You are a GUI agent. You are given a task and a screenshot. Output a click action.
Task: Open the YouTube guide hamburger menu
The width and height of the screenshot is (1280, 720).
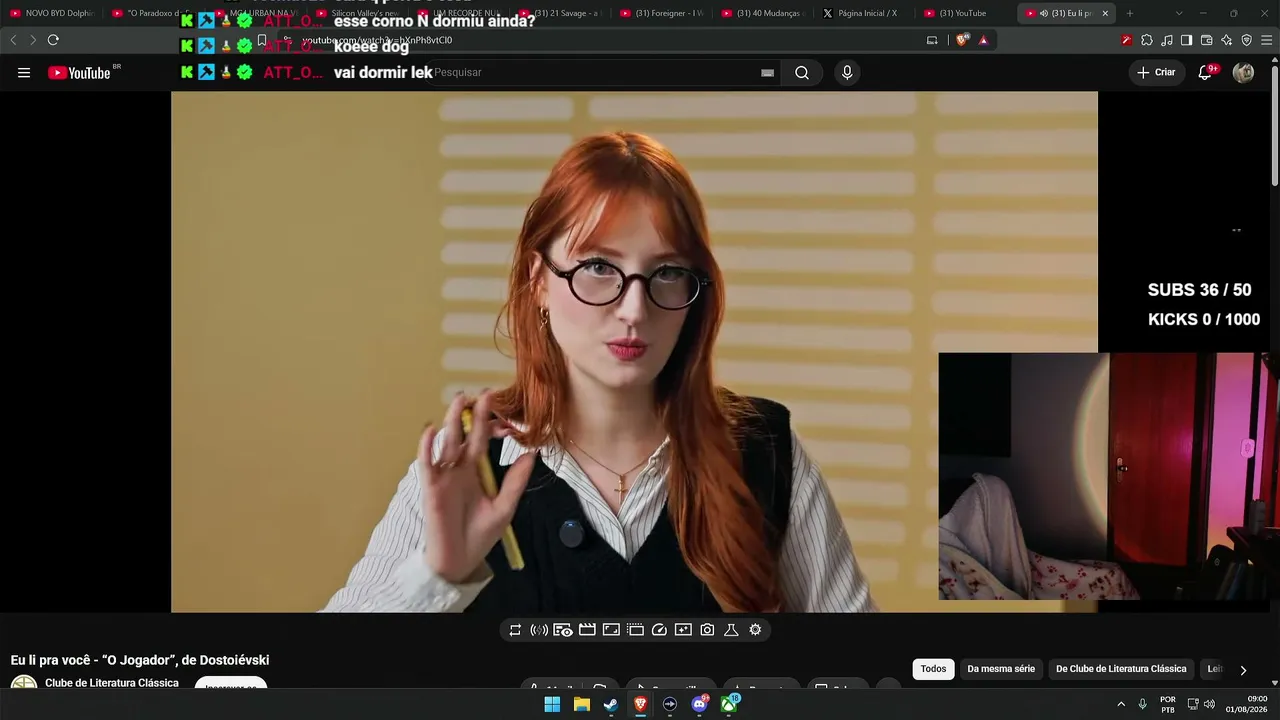coord(24,73)
